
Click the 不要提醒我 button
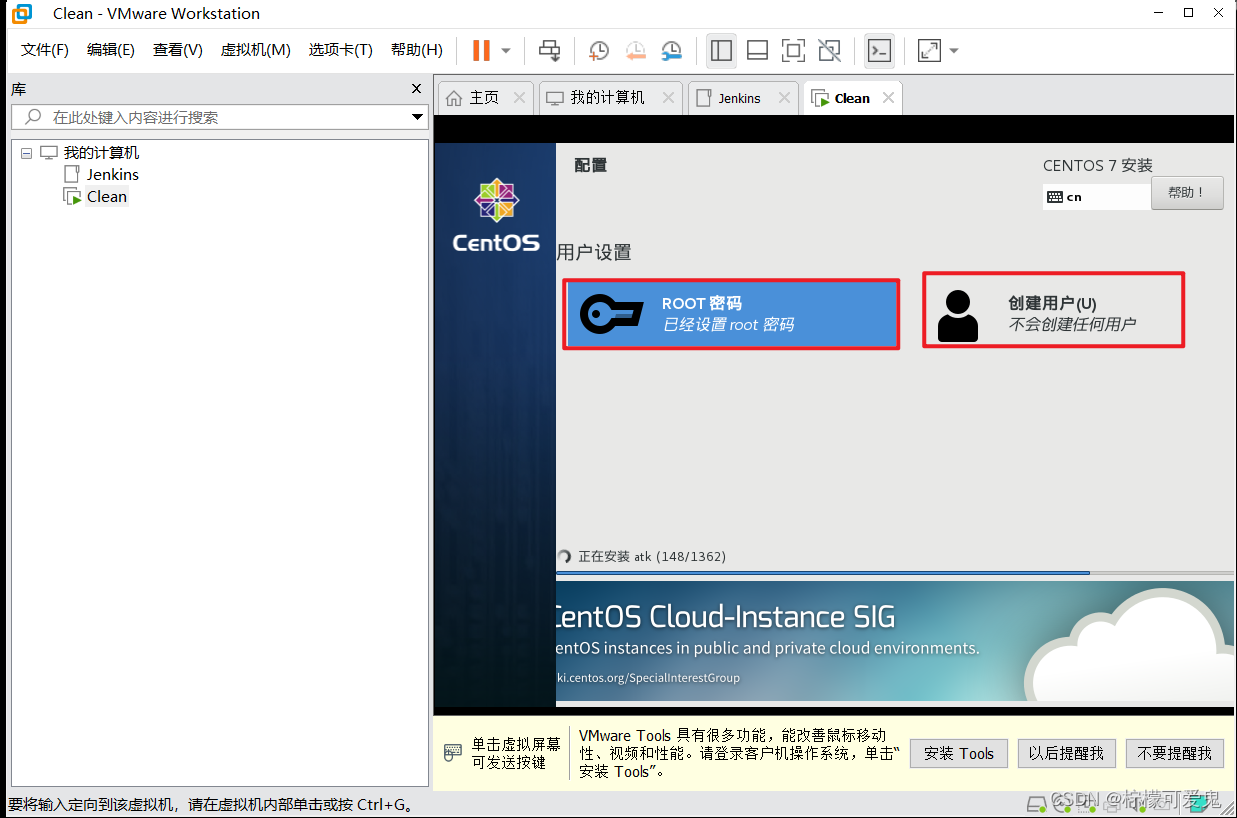(1174, 754)
